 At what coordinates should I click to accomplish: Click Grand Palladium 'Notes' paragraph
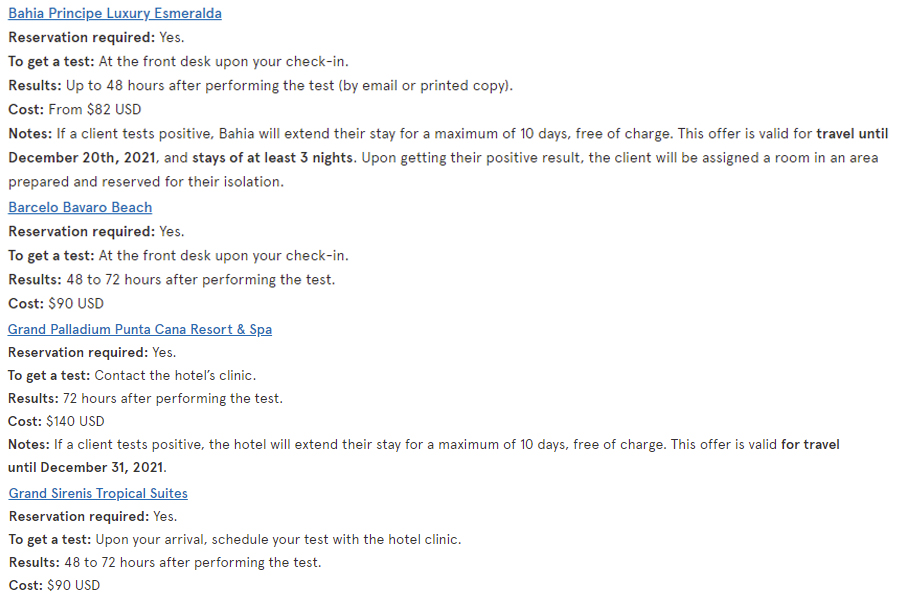424,456
